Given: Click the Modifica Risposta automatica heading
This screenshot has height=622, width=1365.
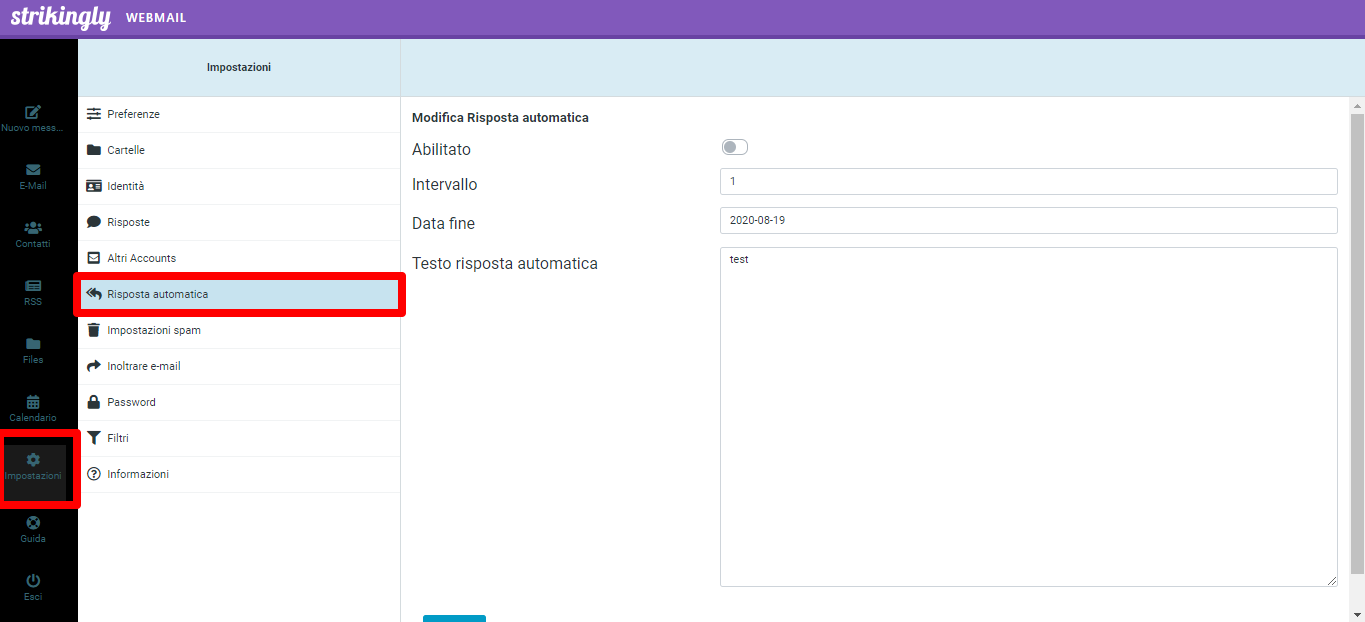Looking at the screenshot, I should [x=500, y=118].
